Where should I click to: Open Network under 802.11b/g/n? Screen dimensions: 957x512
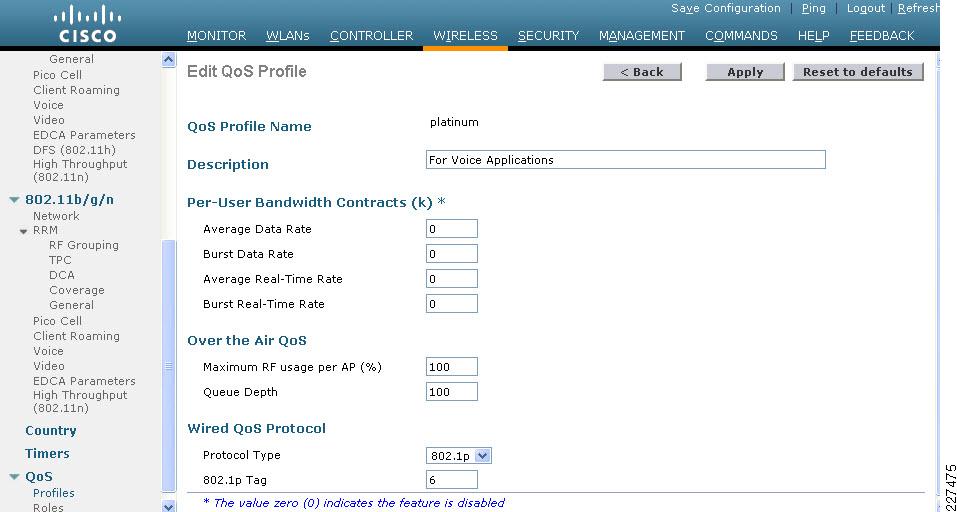pos(56,216)
